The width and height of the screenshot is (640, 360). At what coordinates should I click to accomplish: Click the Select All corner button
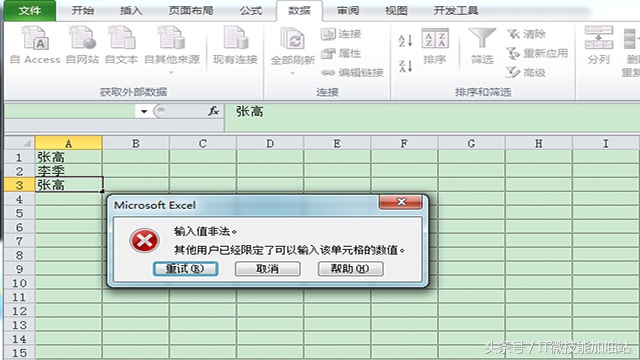coord(19,143)
